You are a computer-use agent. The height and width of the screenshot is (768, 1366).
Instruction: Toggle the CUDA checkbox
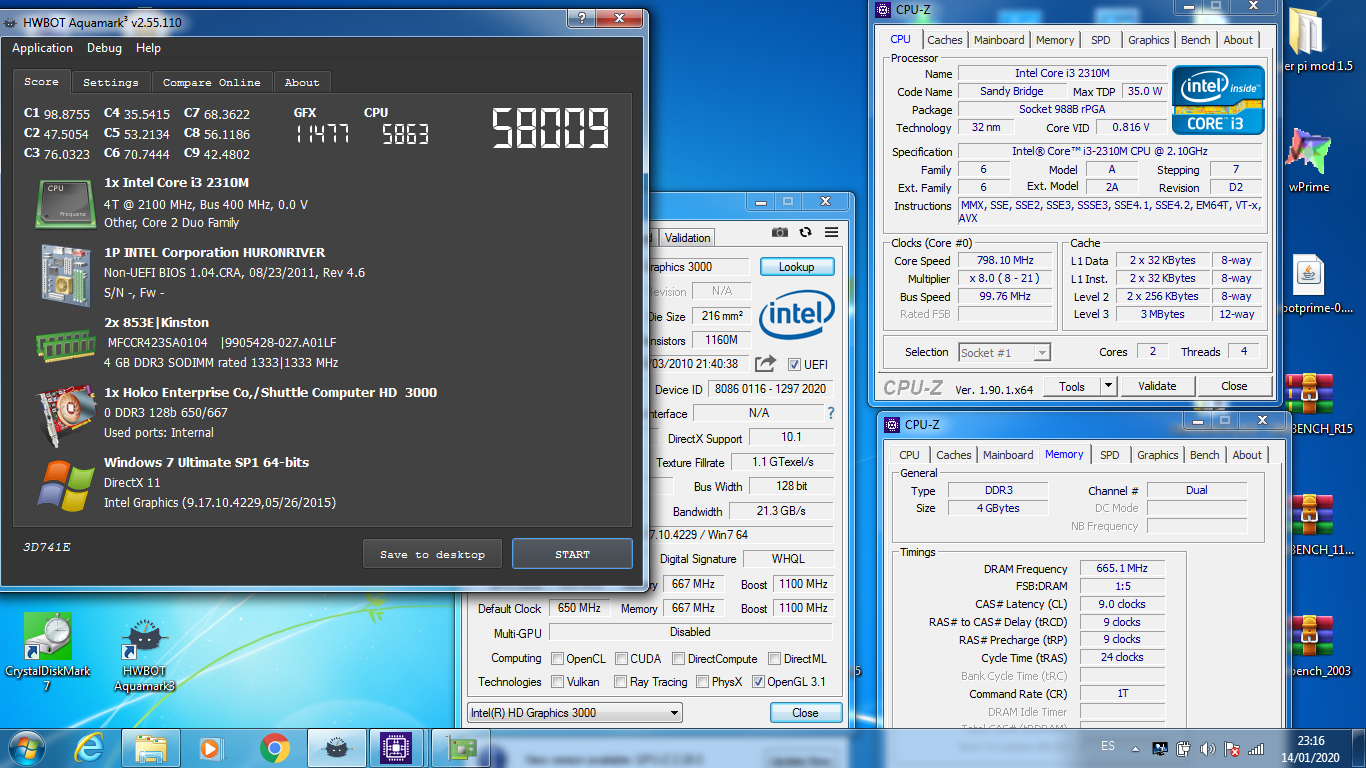[x=622, y=658]
